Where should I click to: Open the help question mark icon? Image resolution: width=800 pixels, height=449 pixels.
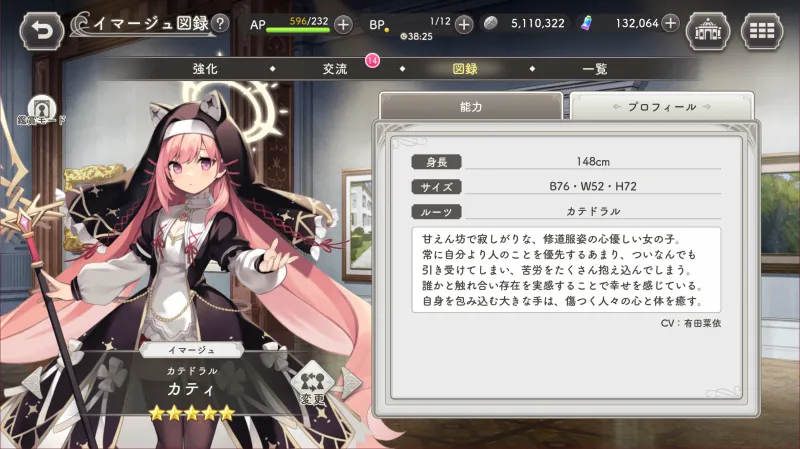pyautogui.click(x=220, y=23)
